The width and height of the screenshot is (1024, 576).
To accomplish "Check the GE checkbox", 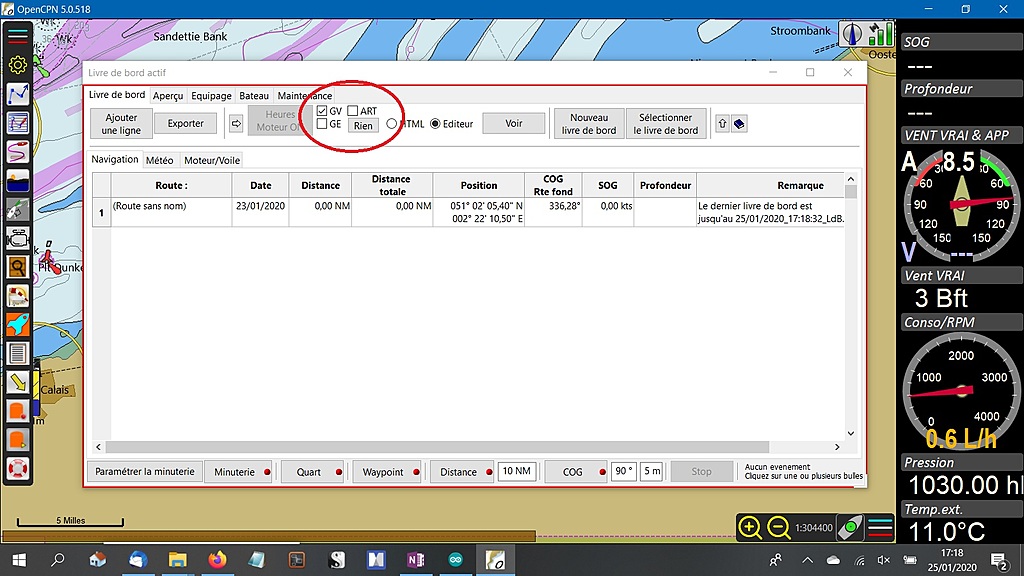I will 321,124.
